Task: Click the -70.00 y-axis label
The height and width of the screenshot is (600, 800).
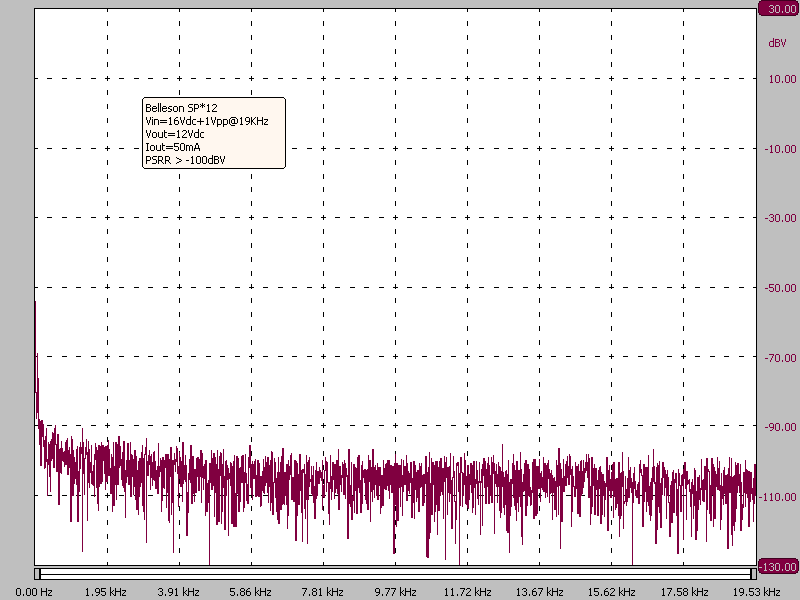Action: tap(781, 358)
